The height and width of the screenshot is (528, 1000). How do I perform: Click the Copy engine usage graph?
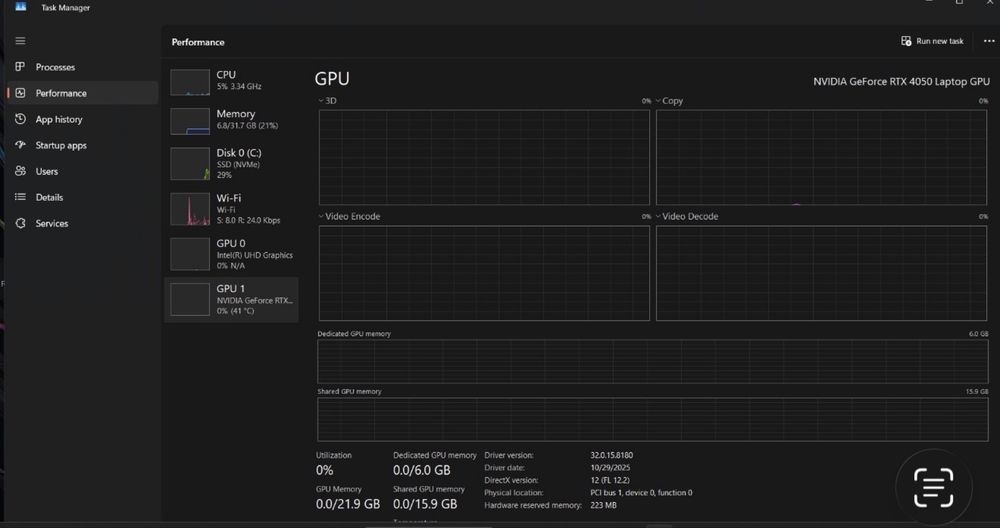coord(821,157)
